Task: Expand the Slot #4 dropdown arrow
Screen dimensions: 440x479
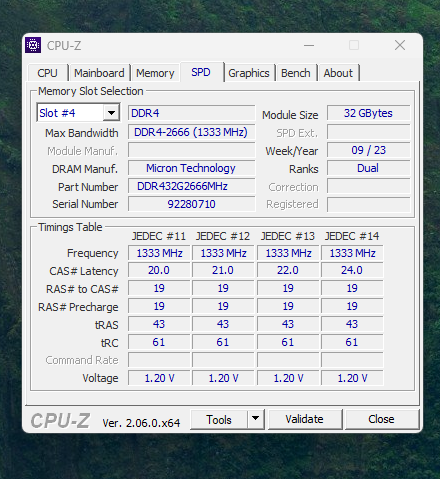Action: pyautogui.click(x=111, y=113)
